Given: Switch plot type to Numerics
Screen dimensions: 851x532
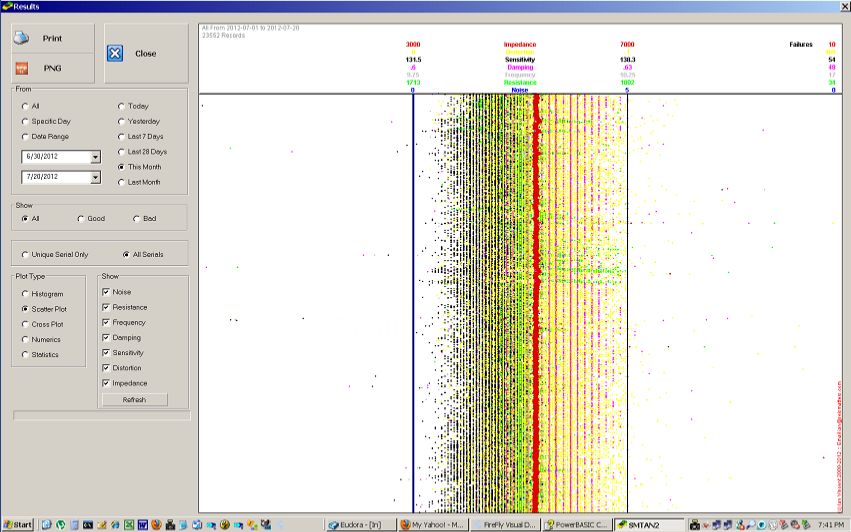Looking at the screenshot, I should point(25,339).
